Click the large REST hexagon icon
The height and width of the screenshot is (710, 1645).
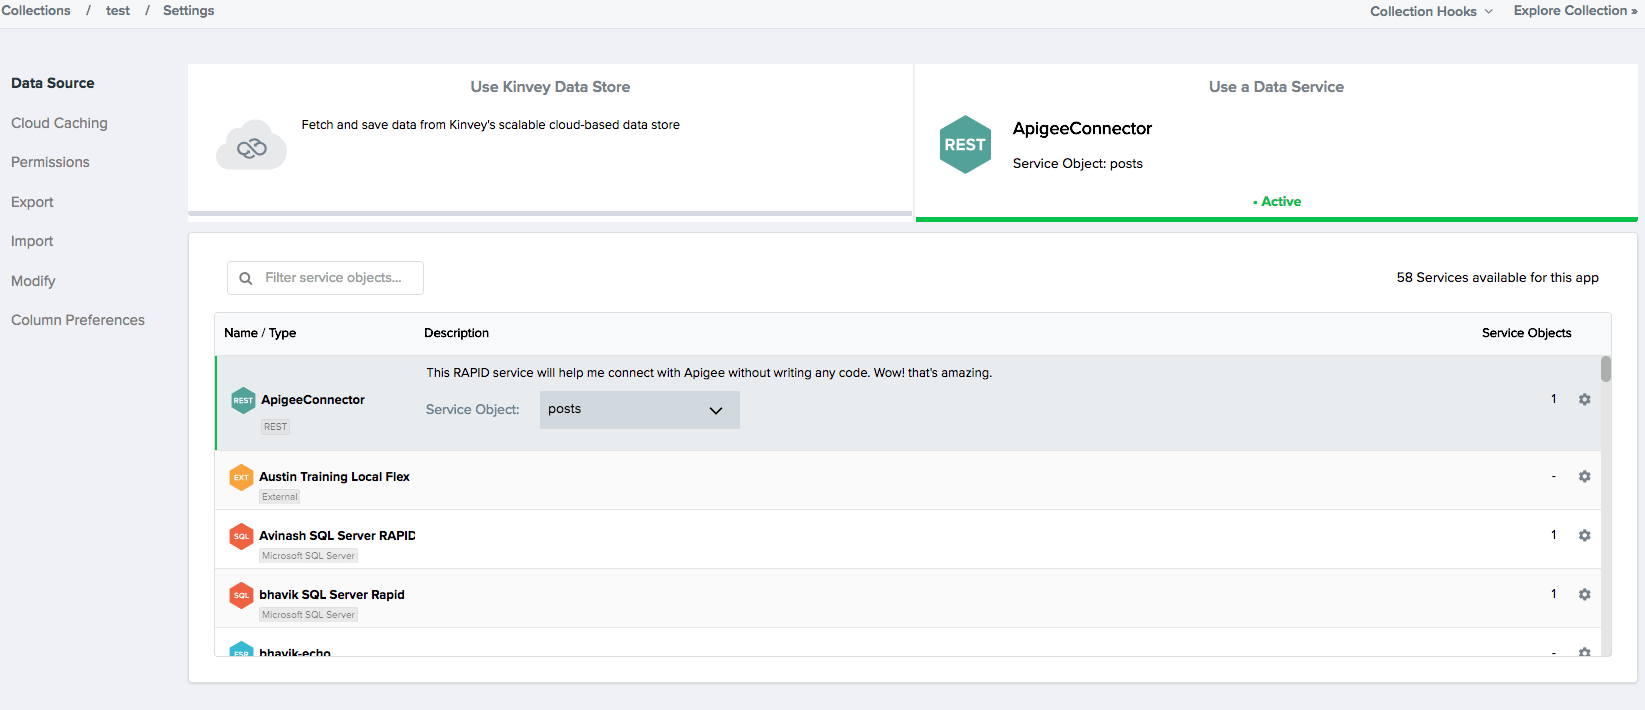pos(965,145)
